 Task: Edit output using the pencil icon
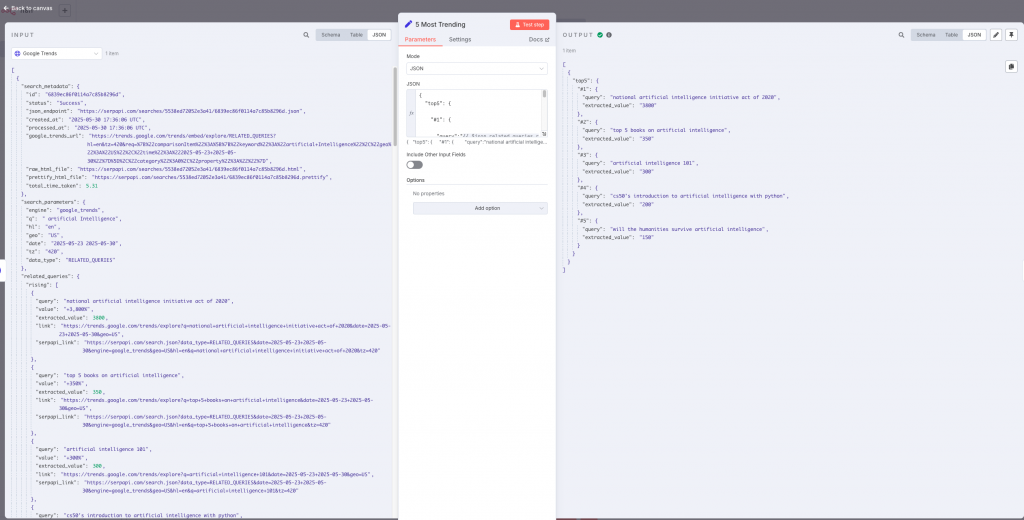click(x=996, y=35)
